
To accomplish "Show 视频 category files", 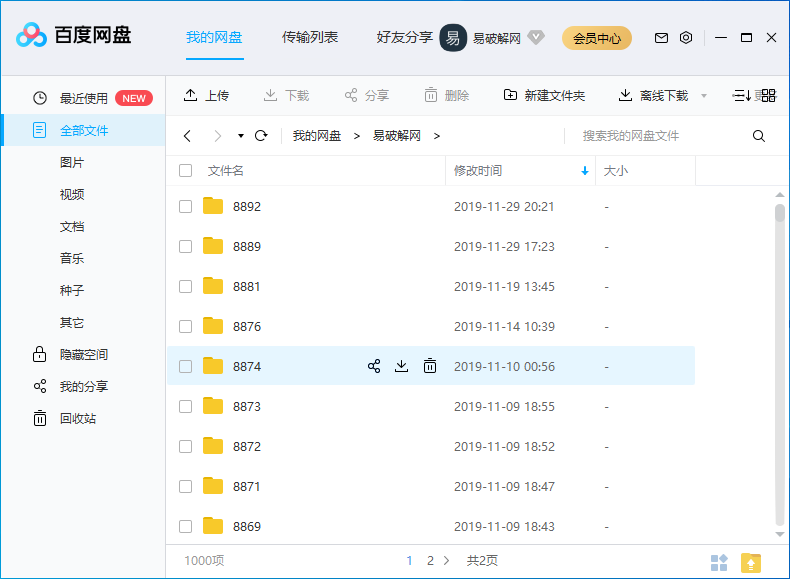I will (72, 195).
